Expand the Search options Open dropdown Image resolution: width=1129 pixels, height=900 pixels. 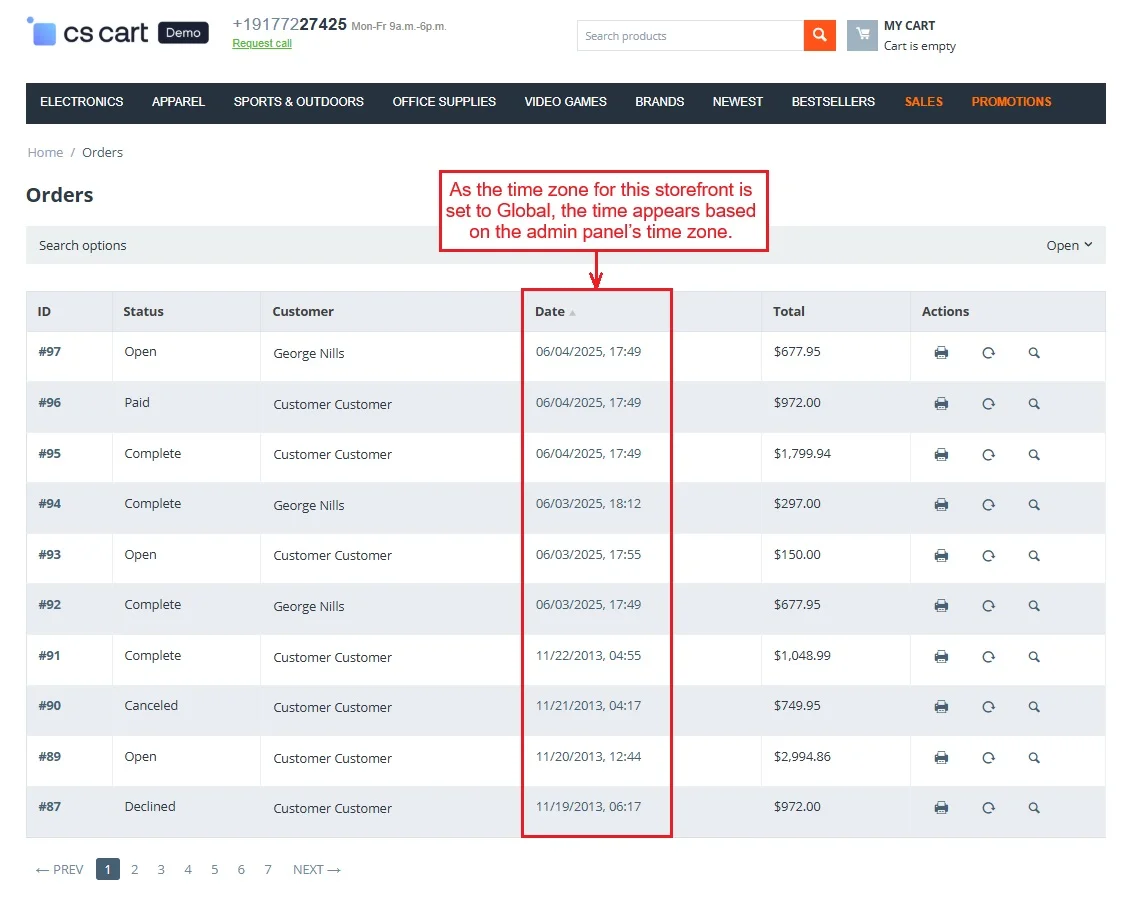coord(1068,246)
